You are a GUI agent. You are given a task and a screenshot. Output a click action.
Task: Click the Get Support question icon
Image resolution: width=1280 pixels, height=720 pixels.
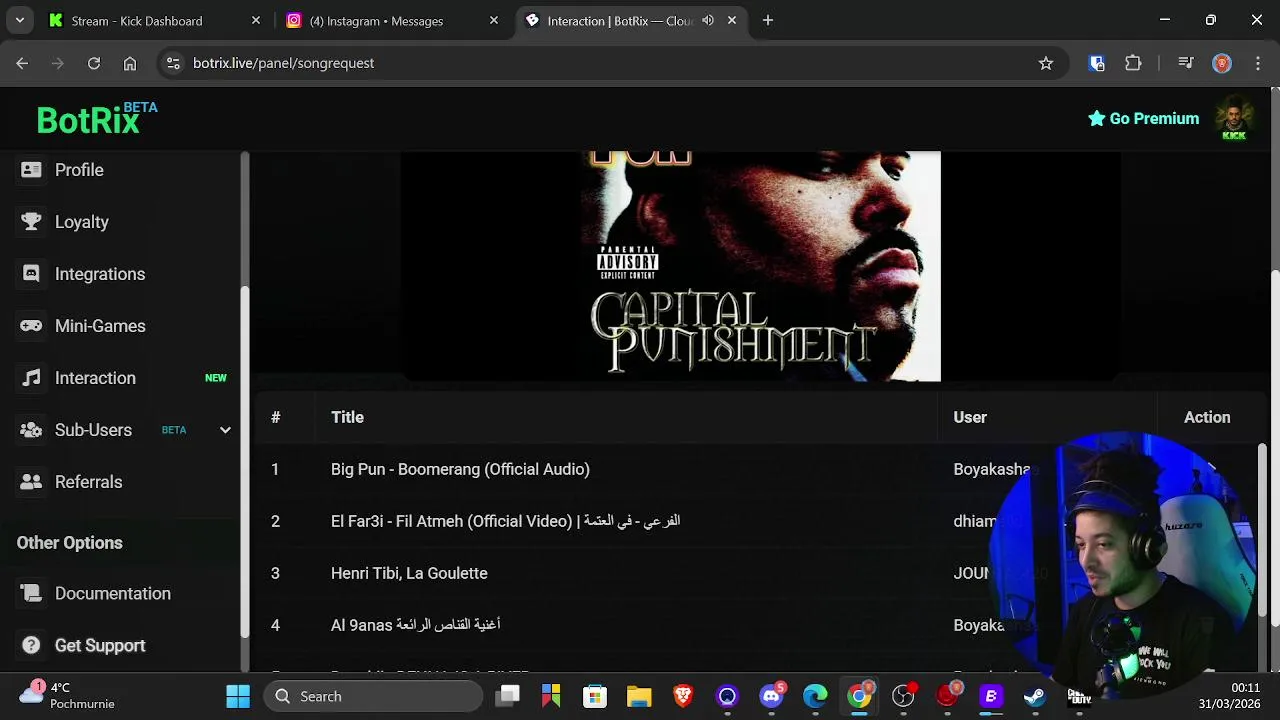(31, 646)
